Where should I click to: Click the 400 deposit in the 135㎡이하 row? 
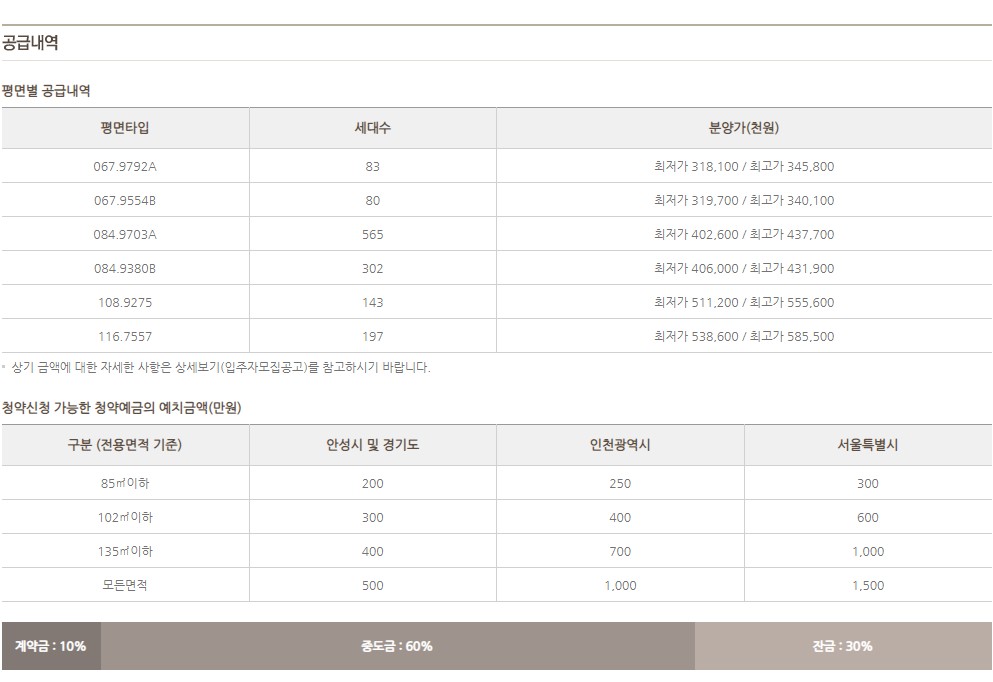pos(372,552)
